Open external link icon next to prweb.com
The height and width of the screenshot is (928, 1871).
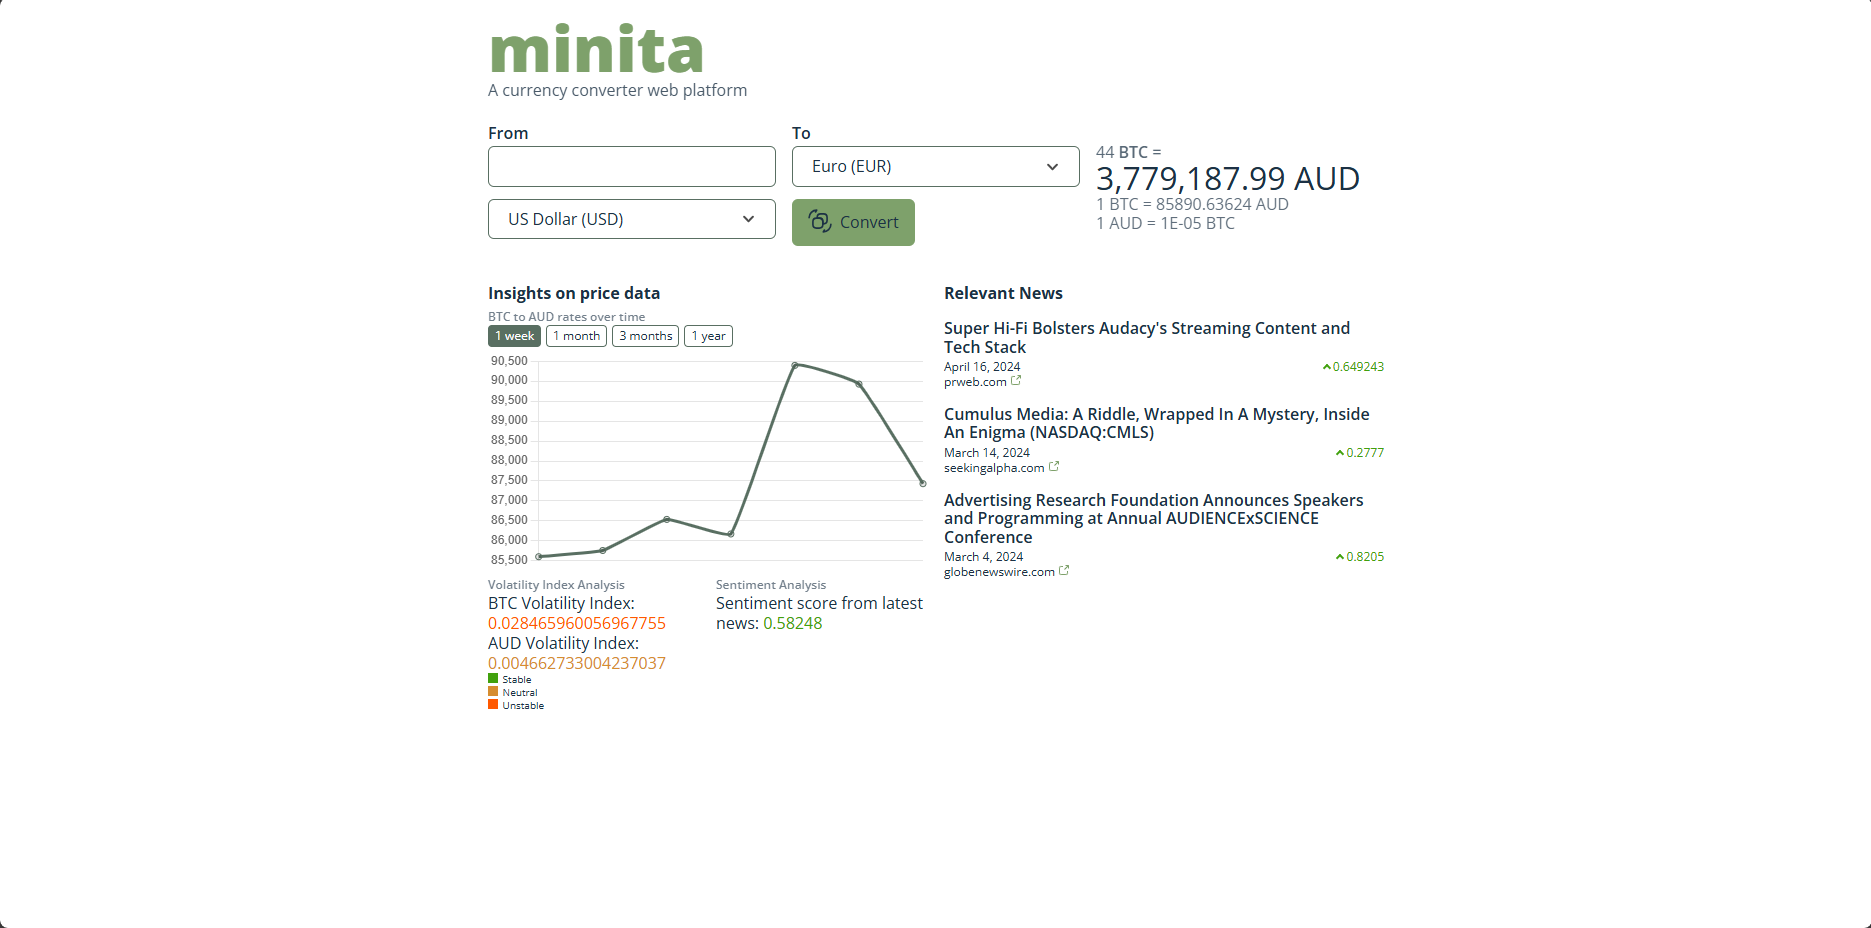pyautogui.click(x=1016, y=381)
